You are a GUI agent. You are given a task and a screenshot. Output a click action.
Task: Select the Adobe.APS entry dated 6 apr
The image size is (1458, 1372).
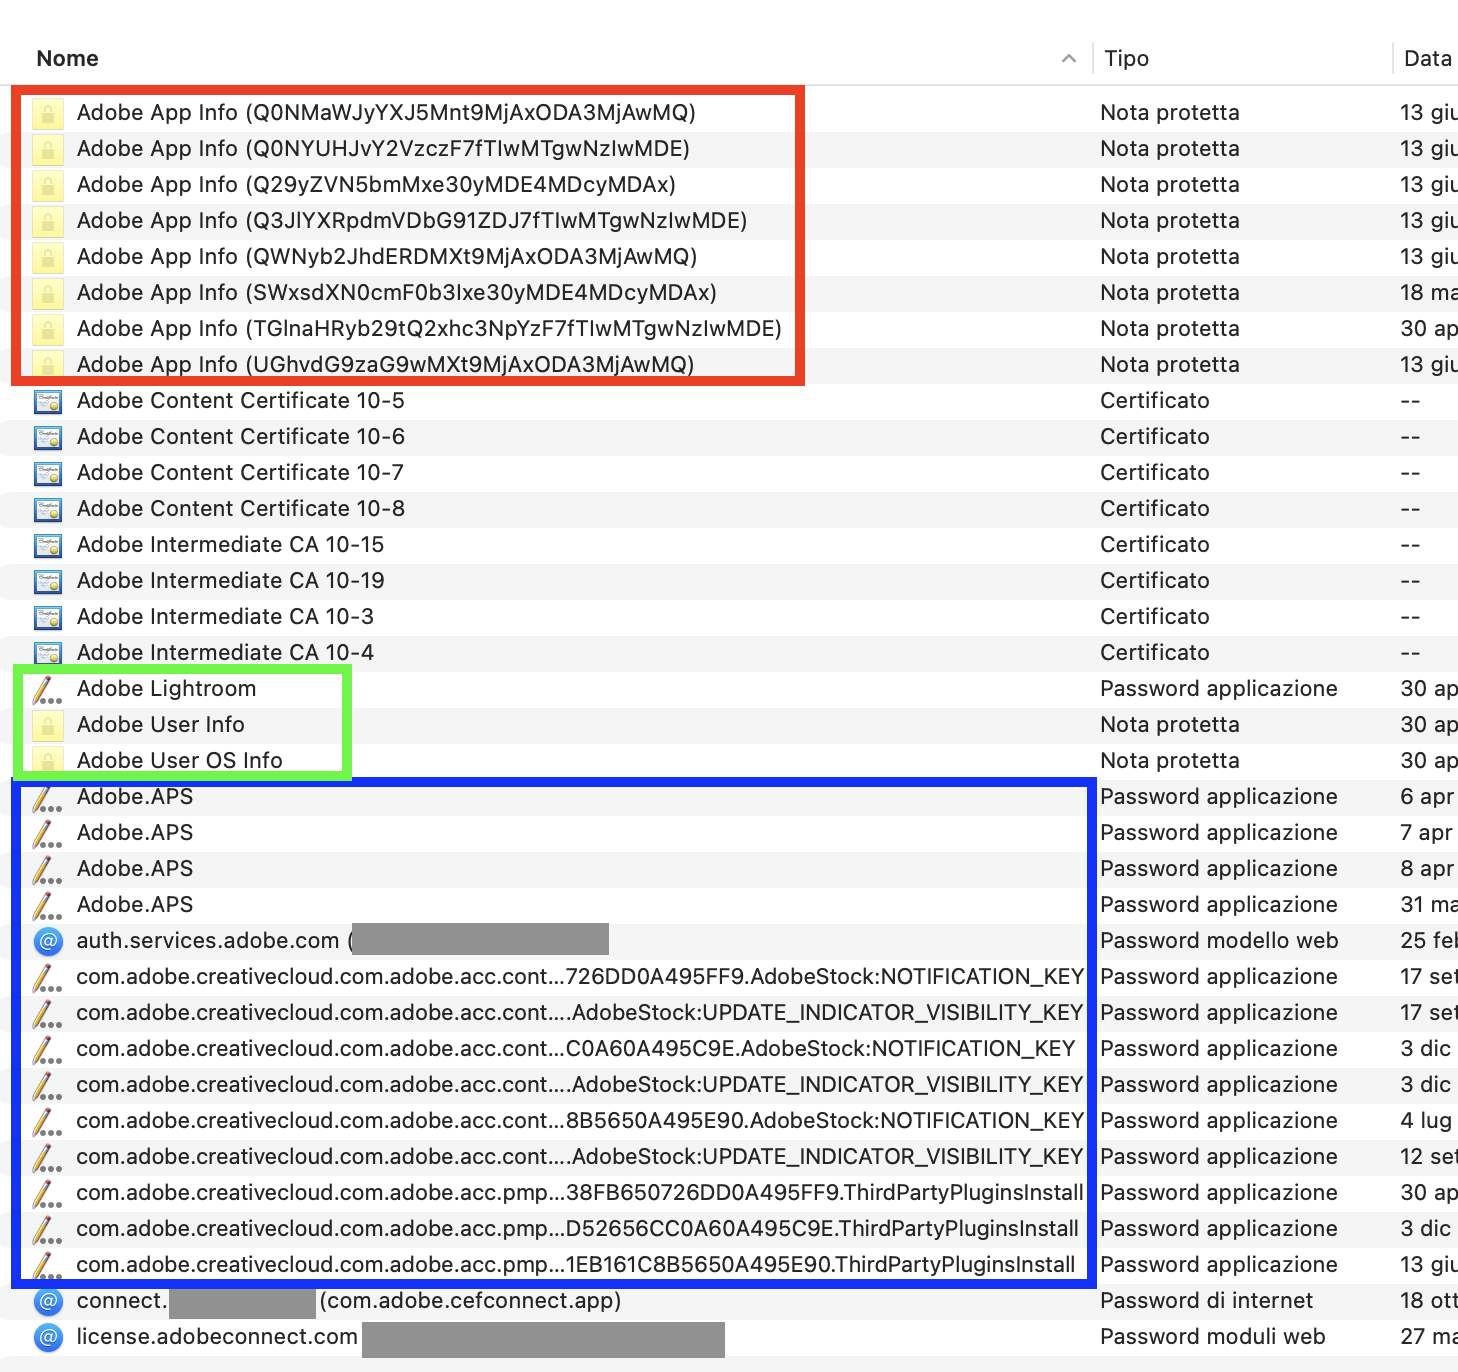click(x=135, y=797)
